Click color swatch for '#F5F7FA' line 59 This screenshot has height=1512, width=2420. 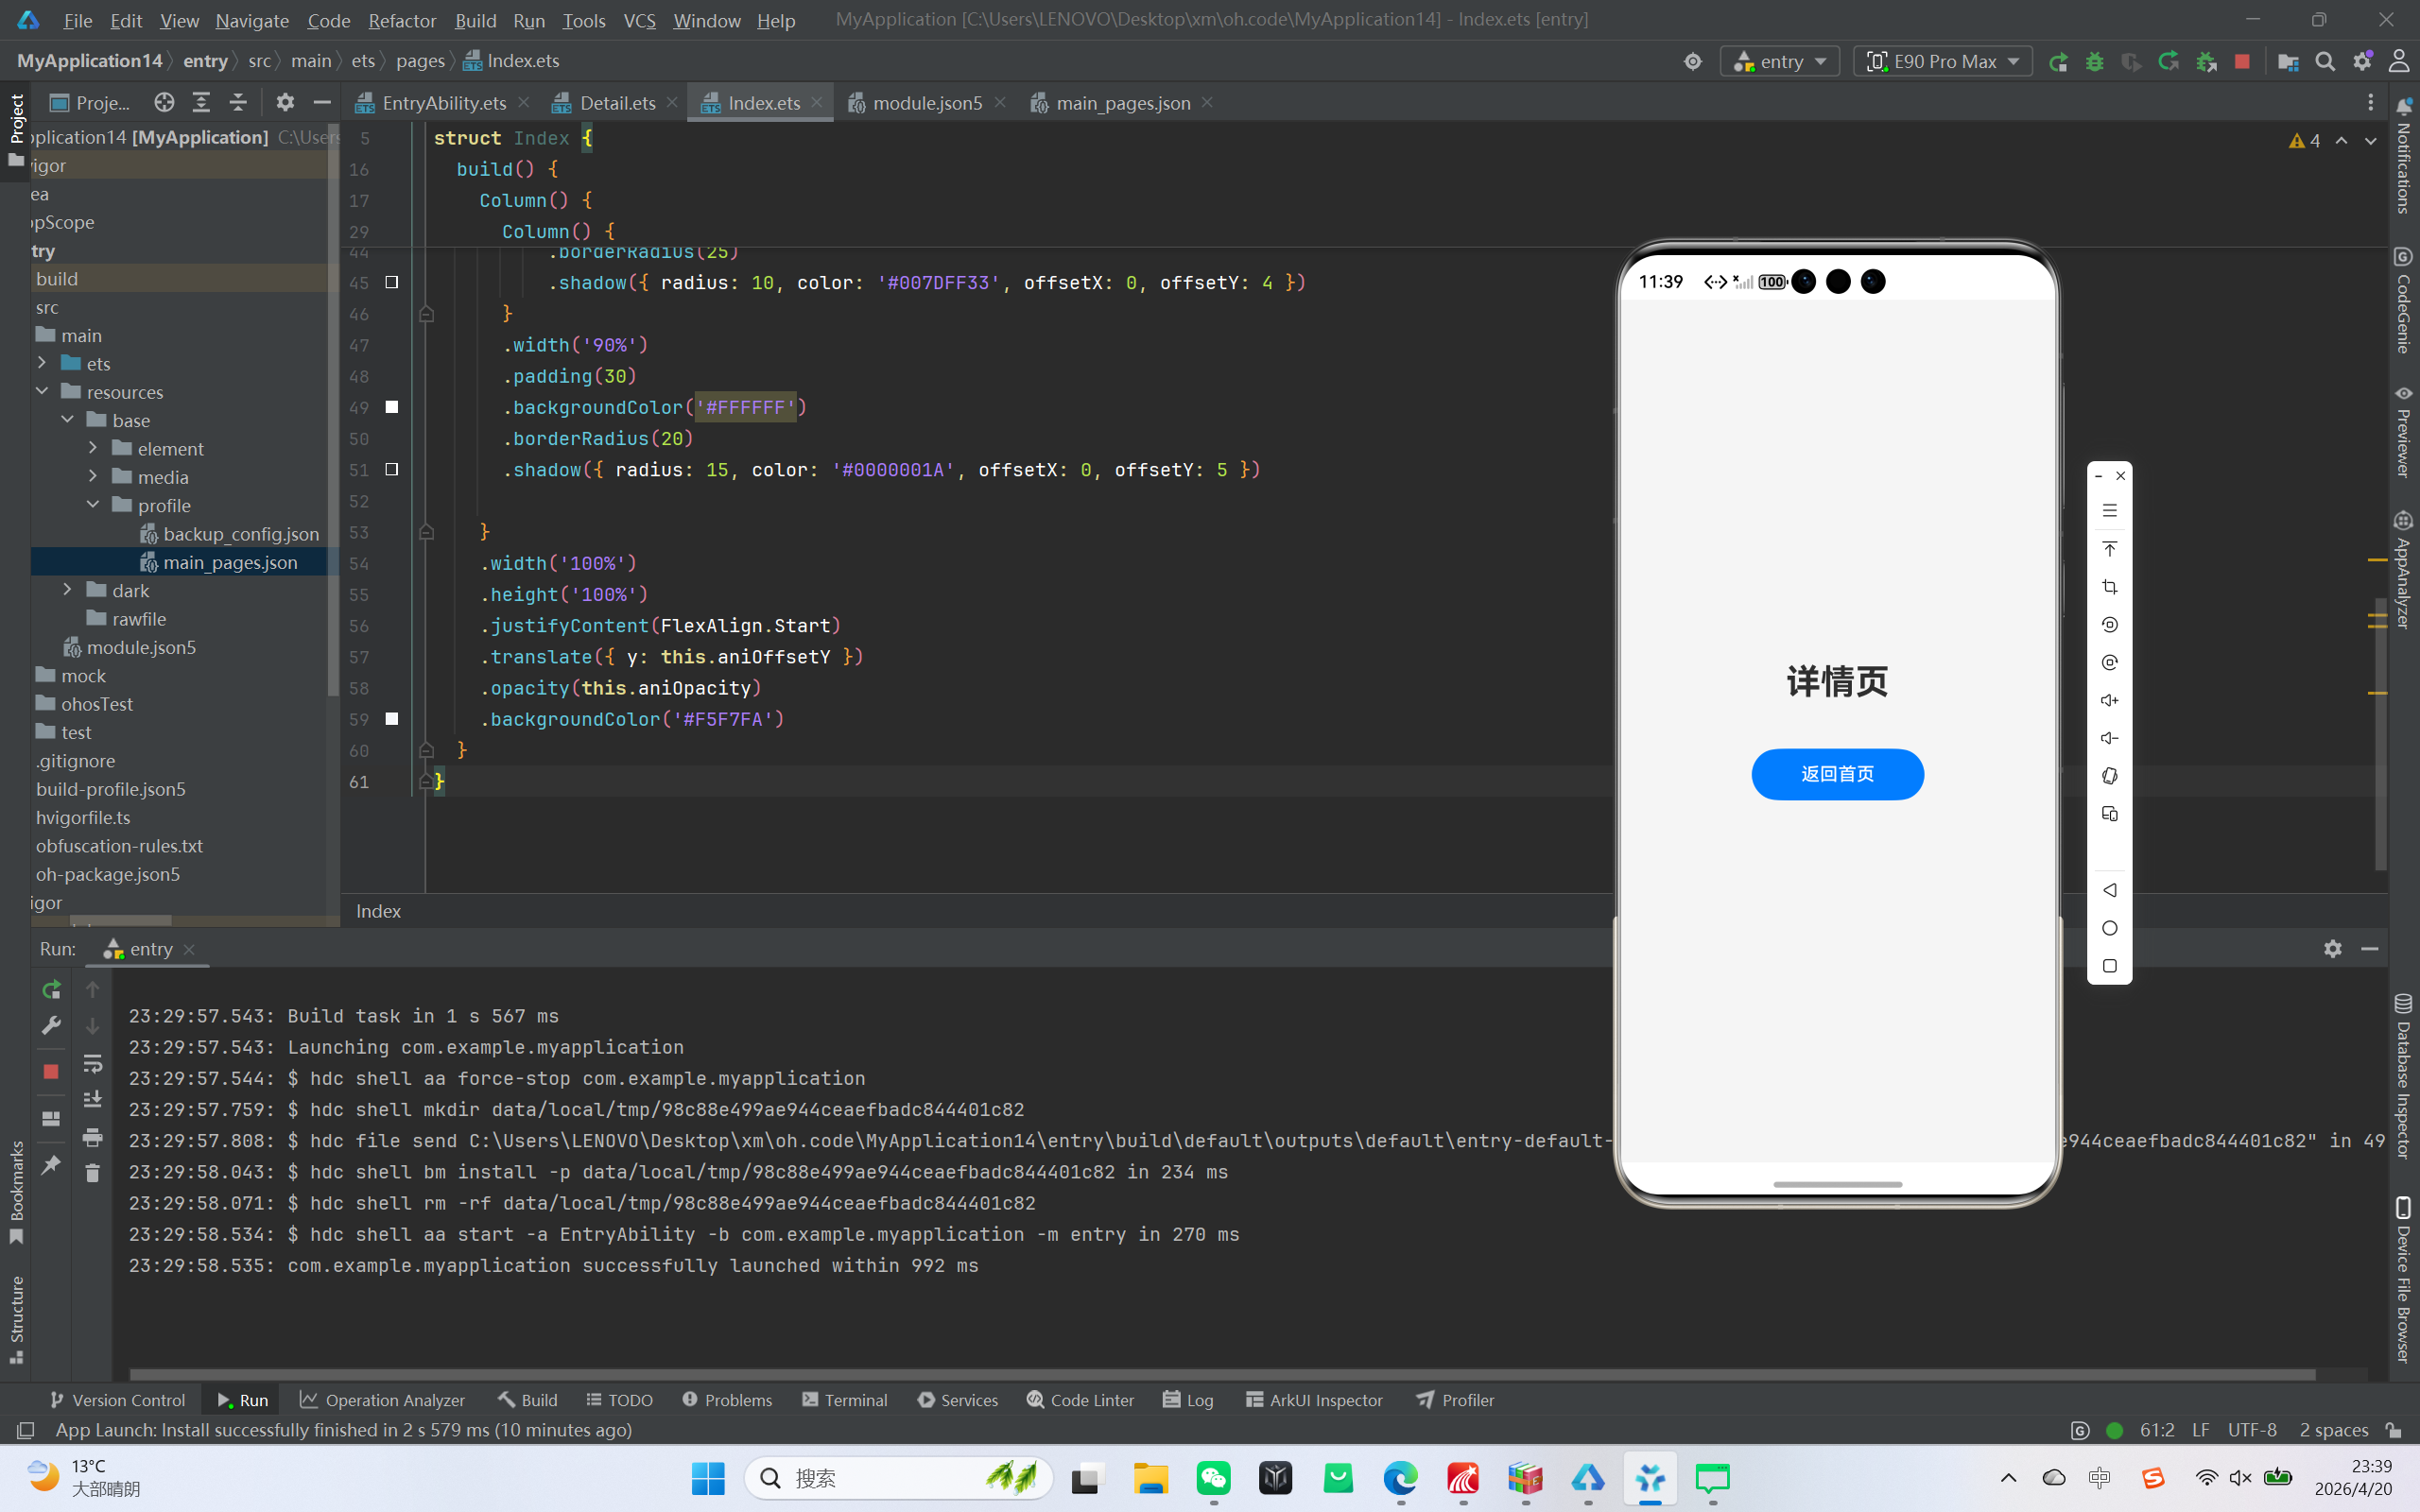point(392,719)
